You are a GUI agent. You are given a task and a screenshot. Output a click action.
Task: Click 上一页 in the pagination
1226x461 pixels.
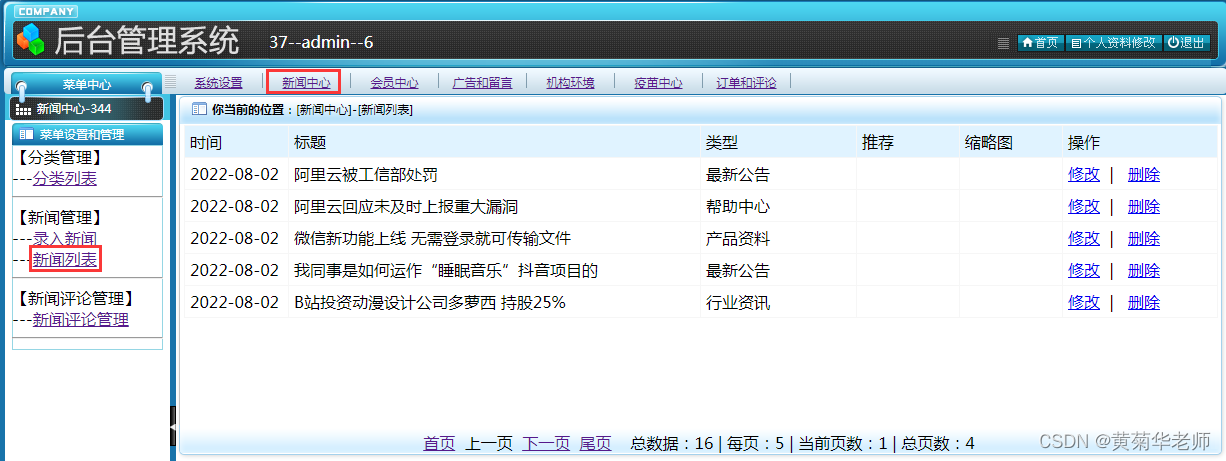tap(489, 444)
